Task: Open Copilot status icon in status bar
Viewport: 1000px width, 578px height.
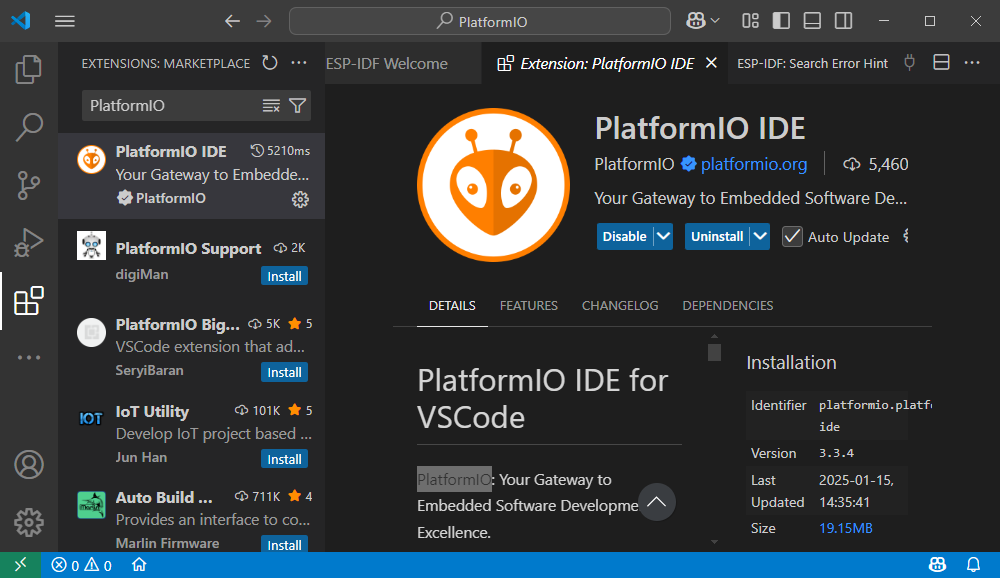Action: tap(938, 565)
